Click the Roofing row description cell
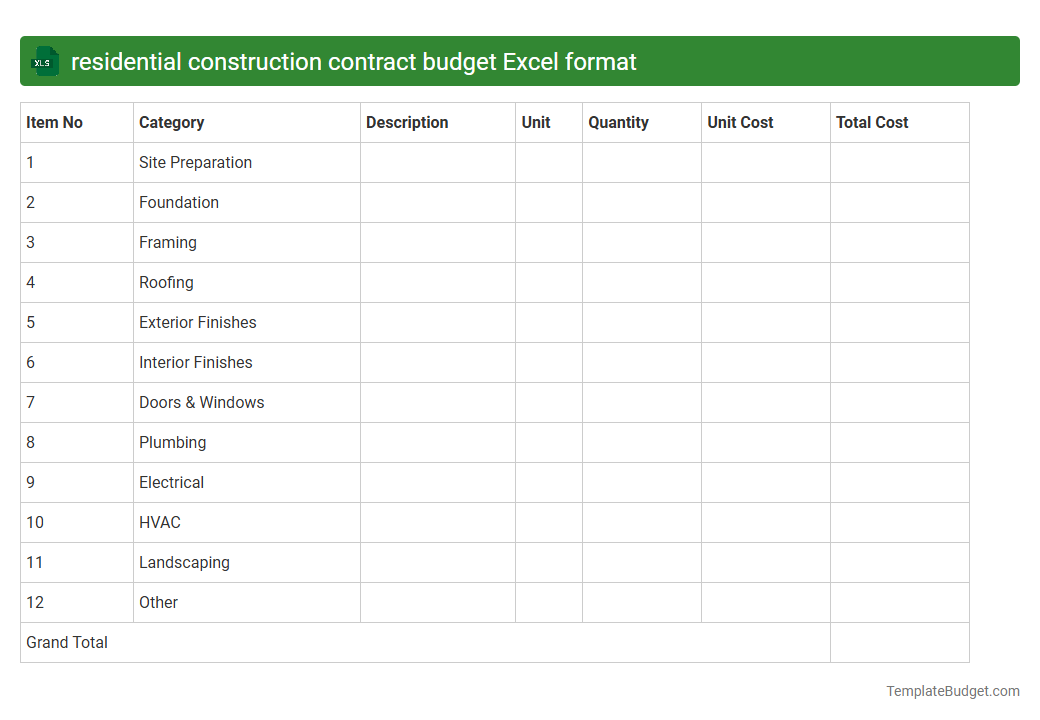Screen dimensions: 1040x720 tap(437, 282)
